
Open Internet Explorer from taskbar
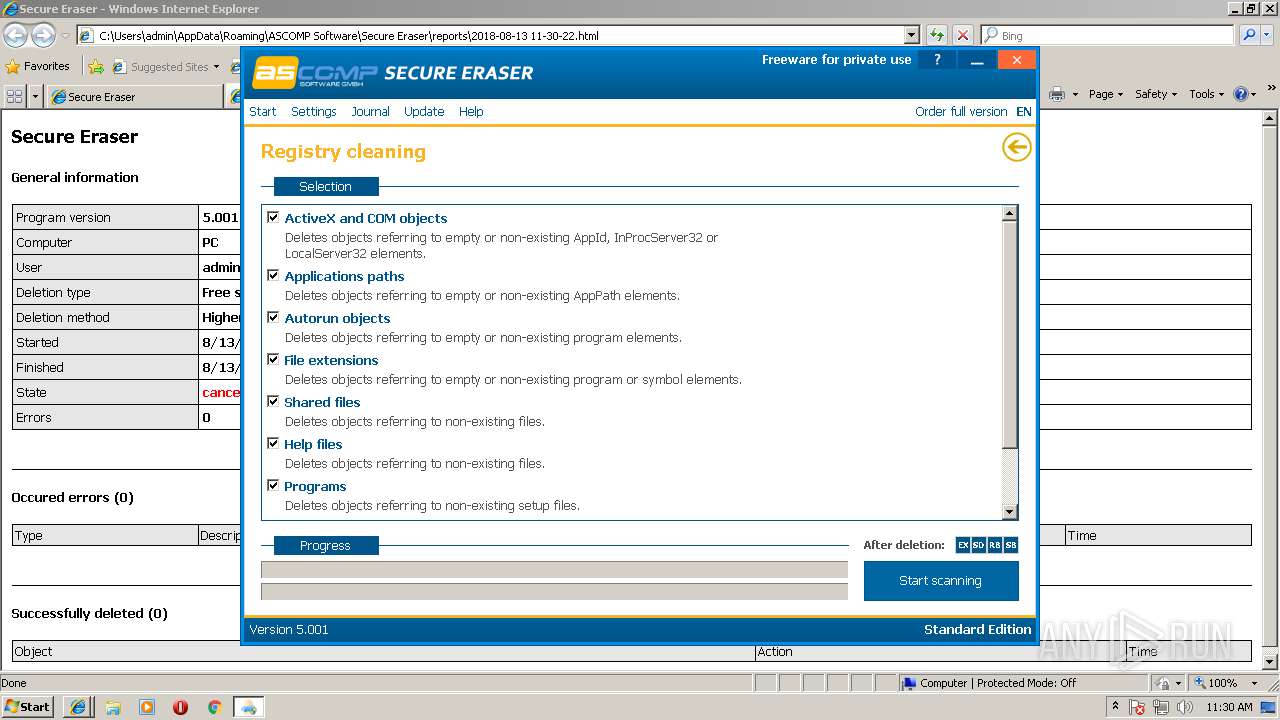pos(78,707)
